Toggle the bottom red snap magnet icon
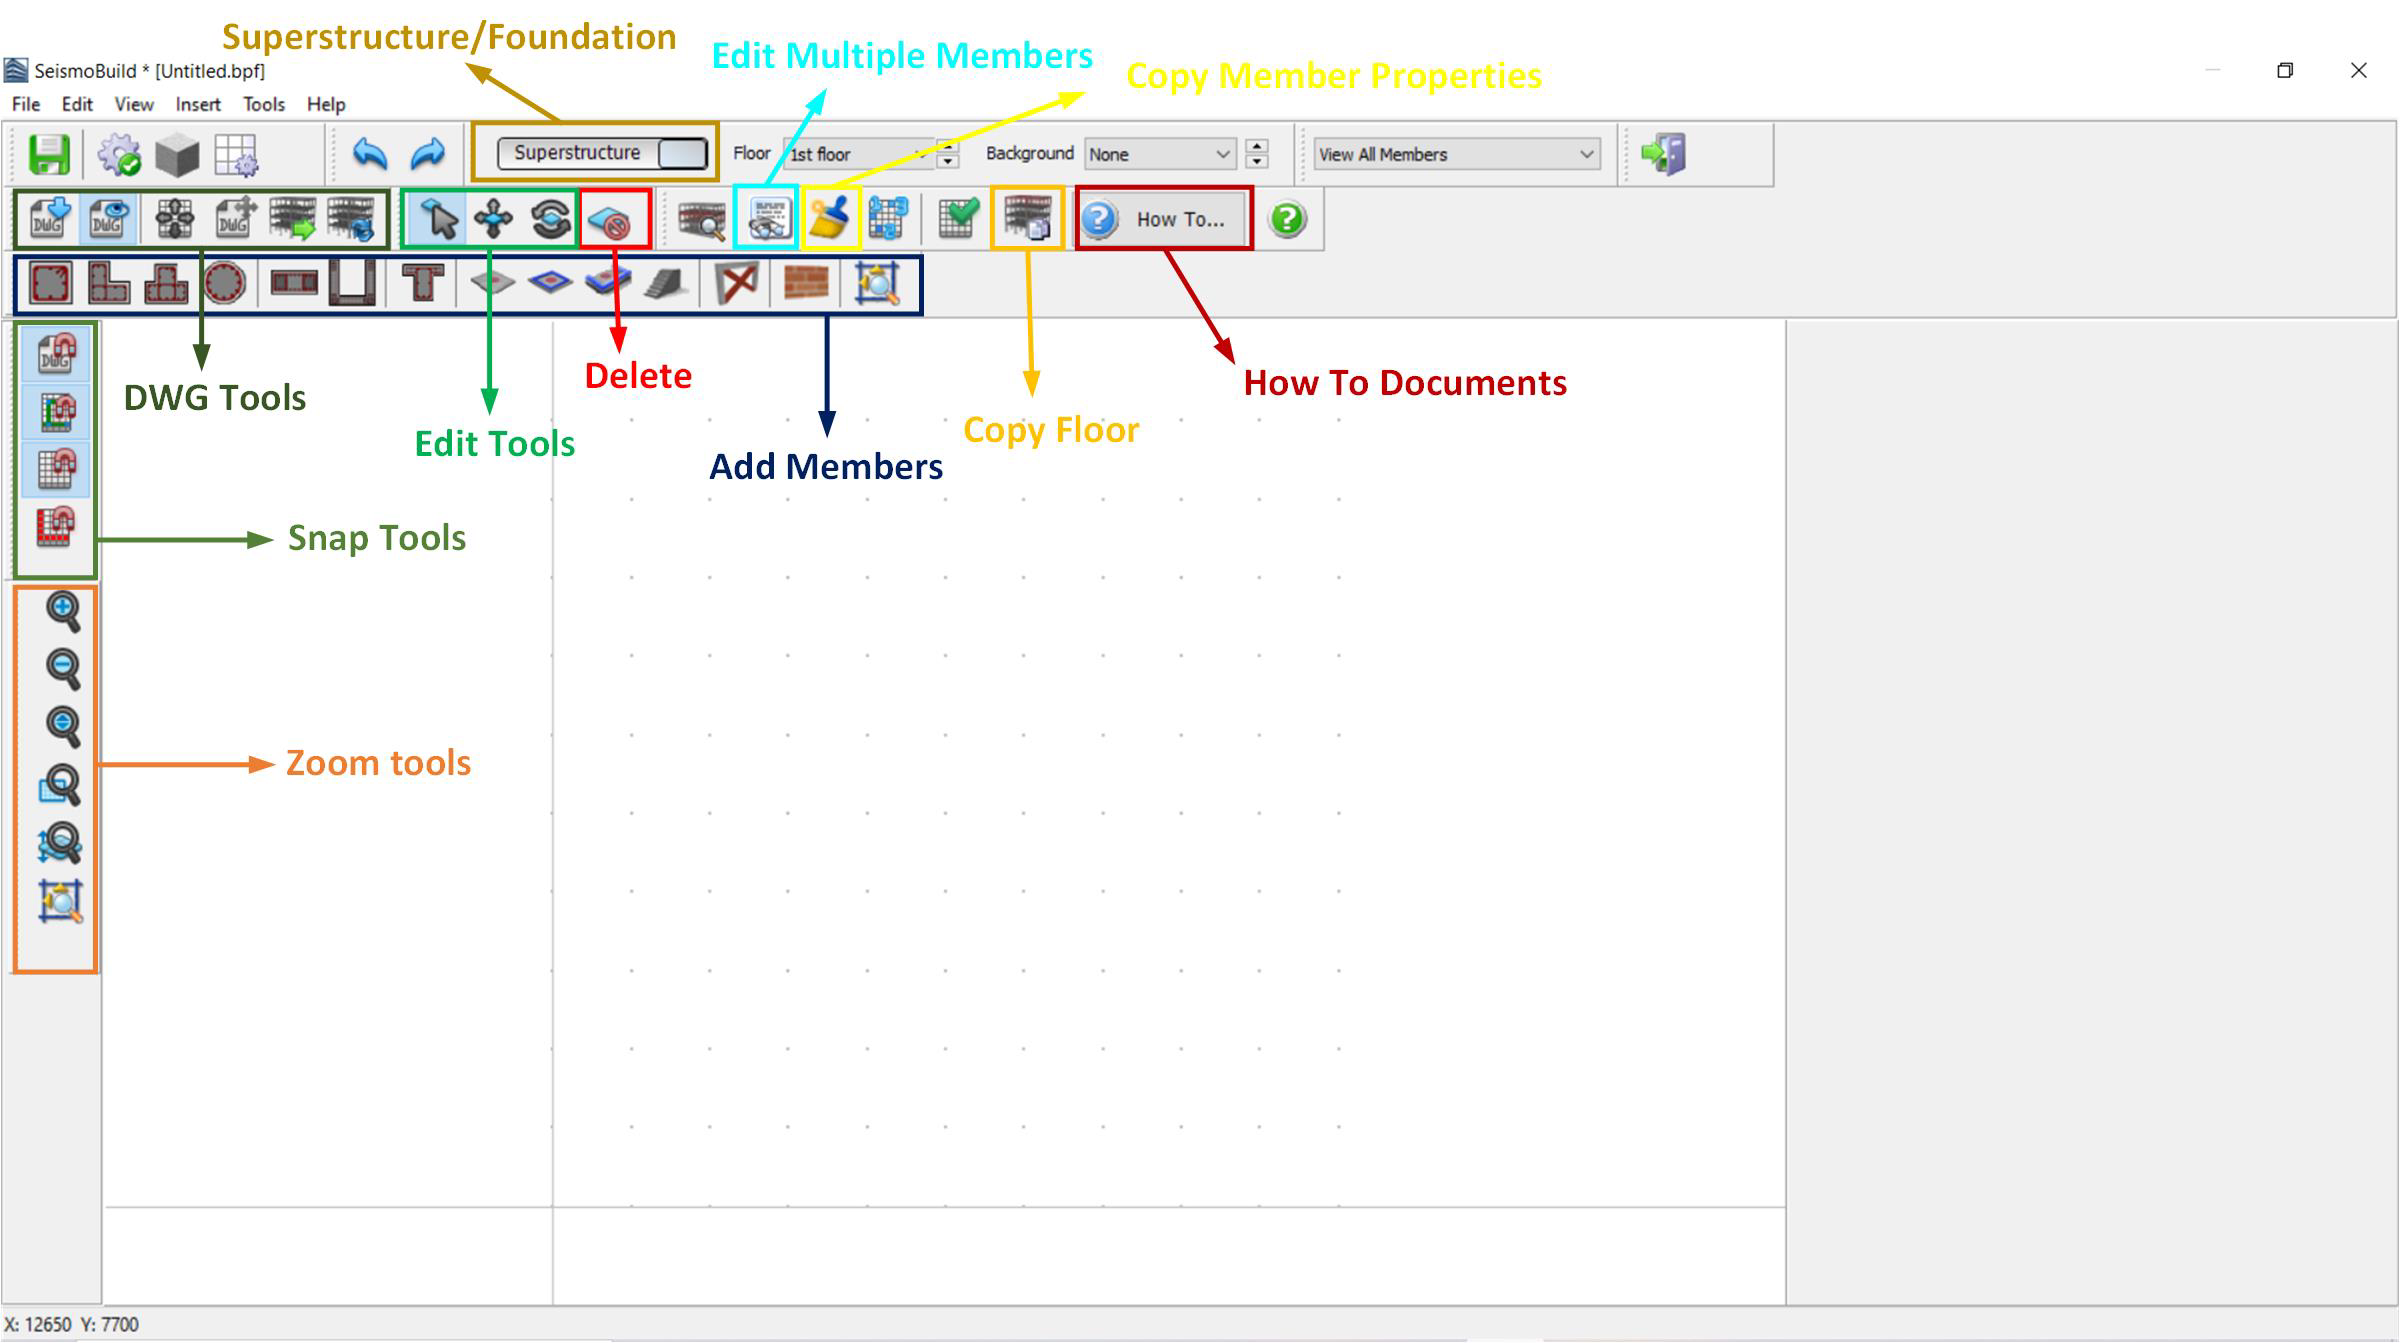Screen dimensions: 2400x1343 (x=56, y=526)
